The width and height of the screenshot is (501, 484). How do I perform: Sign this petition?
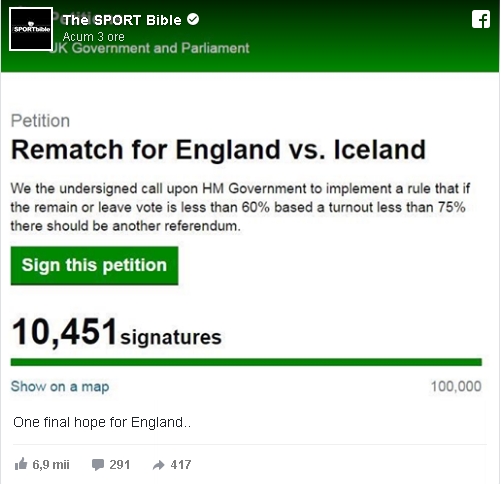(x=94, y=266)
